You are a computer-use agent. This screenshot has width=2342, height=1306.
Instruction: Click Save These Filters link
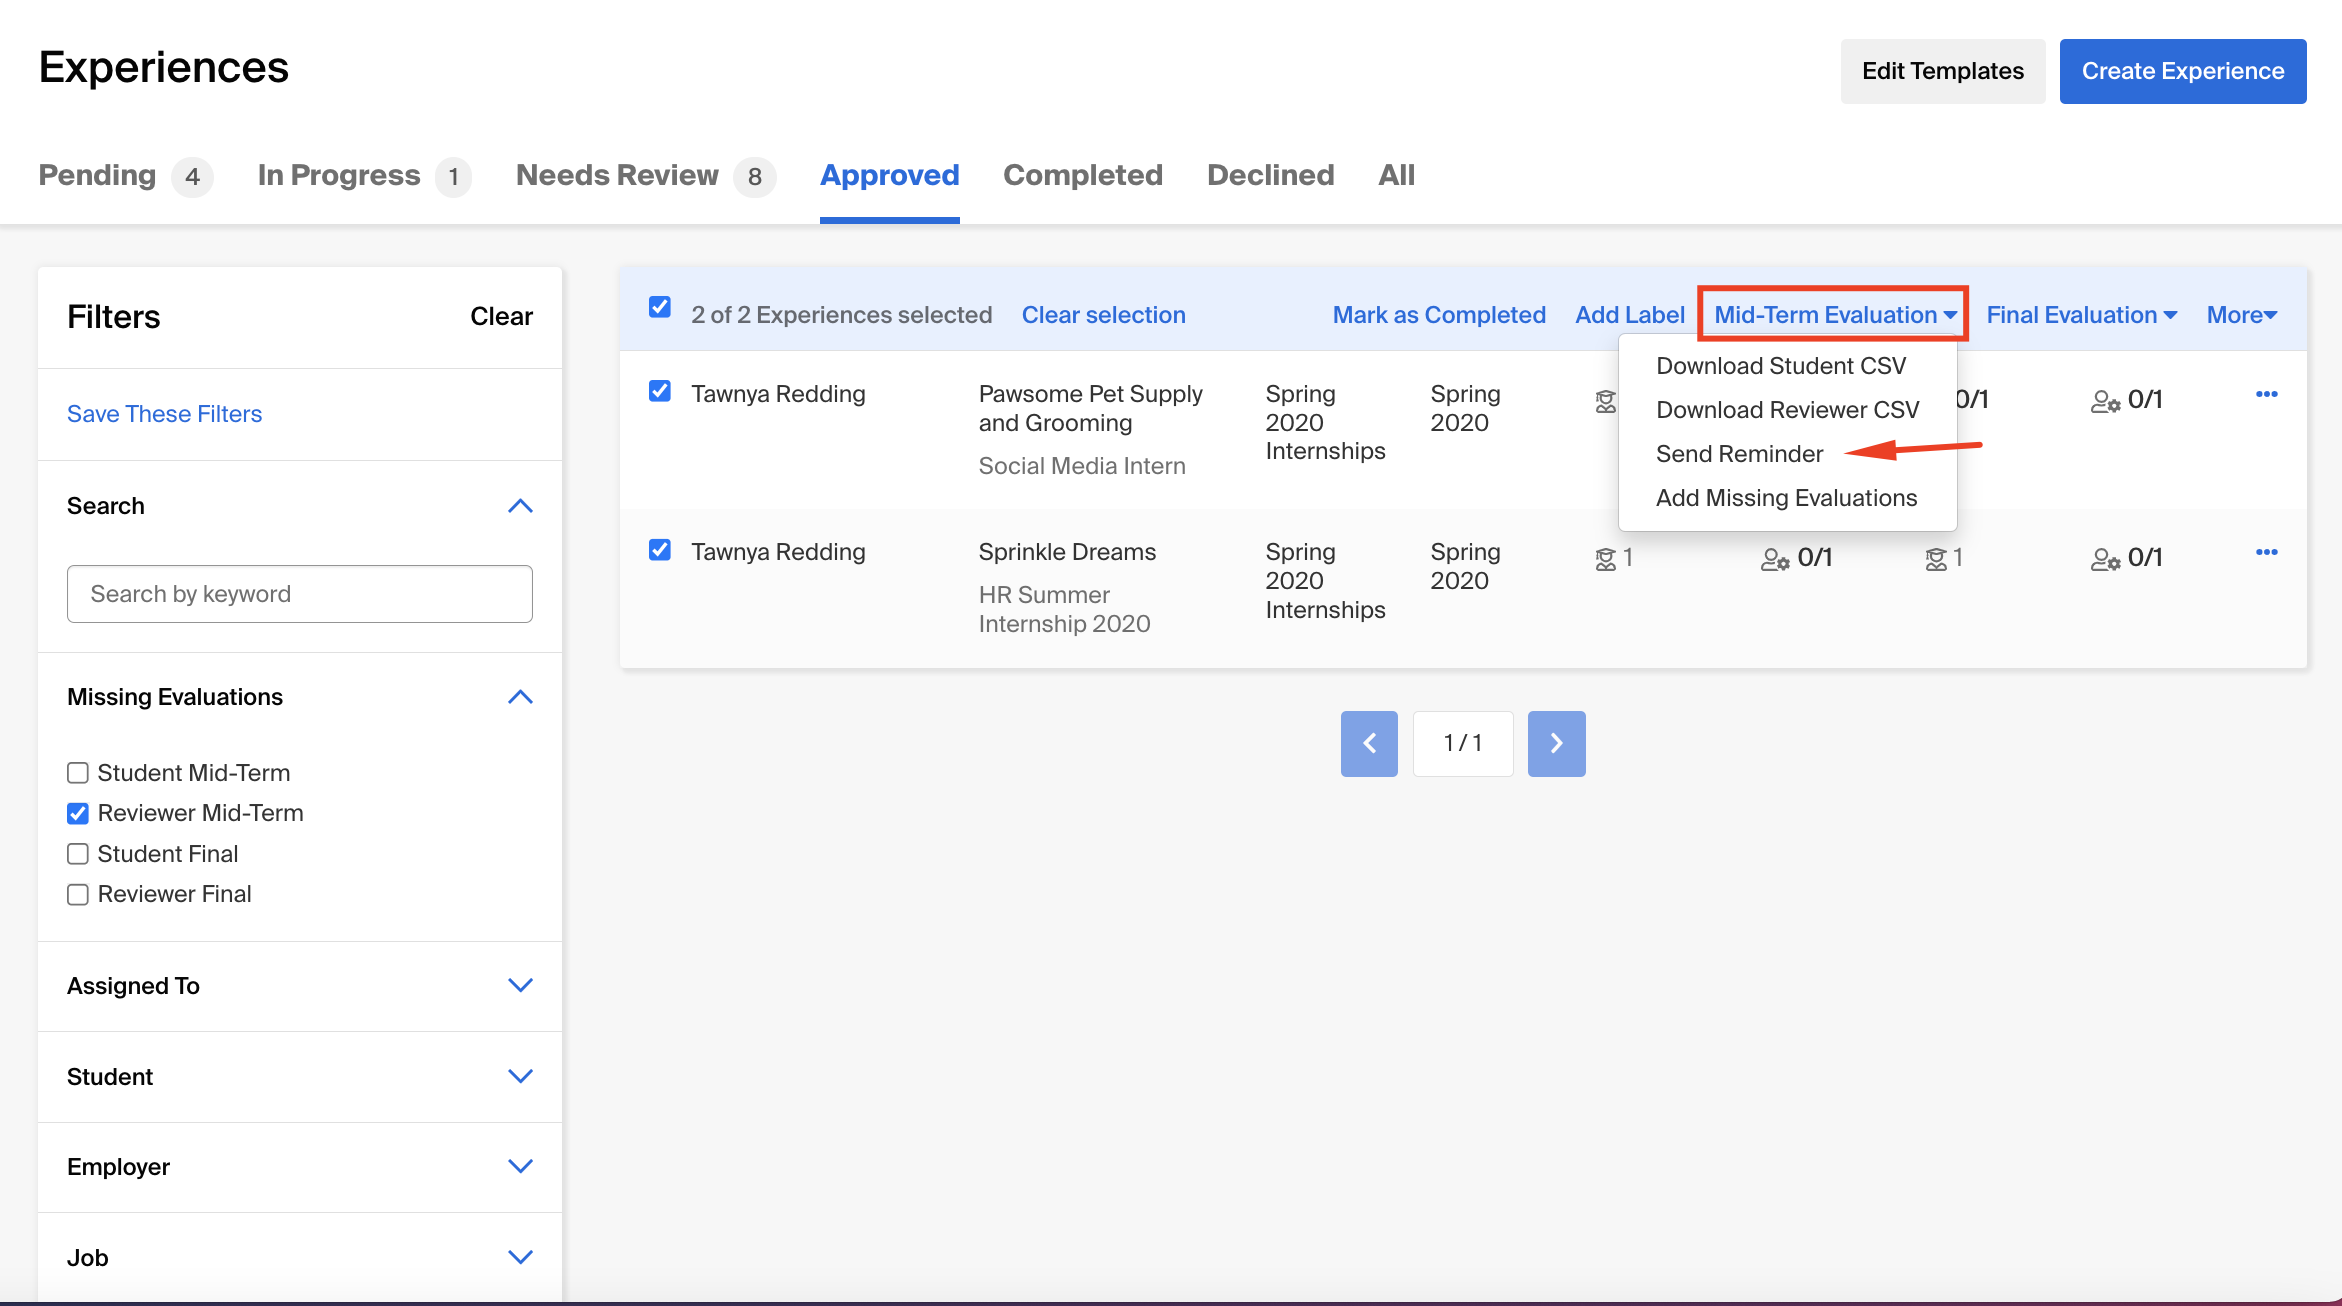click(x=164, y=414)
